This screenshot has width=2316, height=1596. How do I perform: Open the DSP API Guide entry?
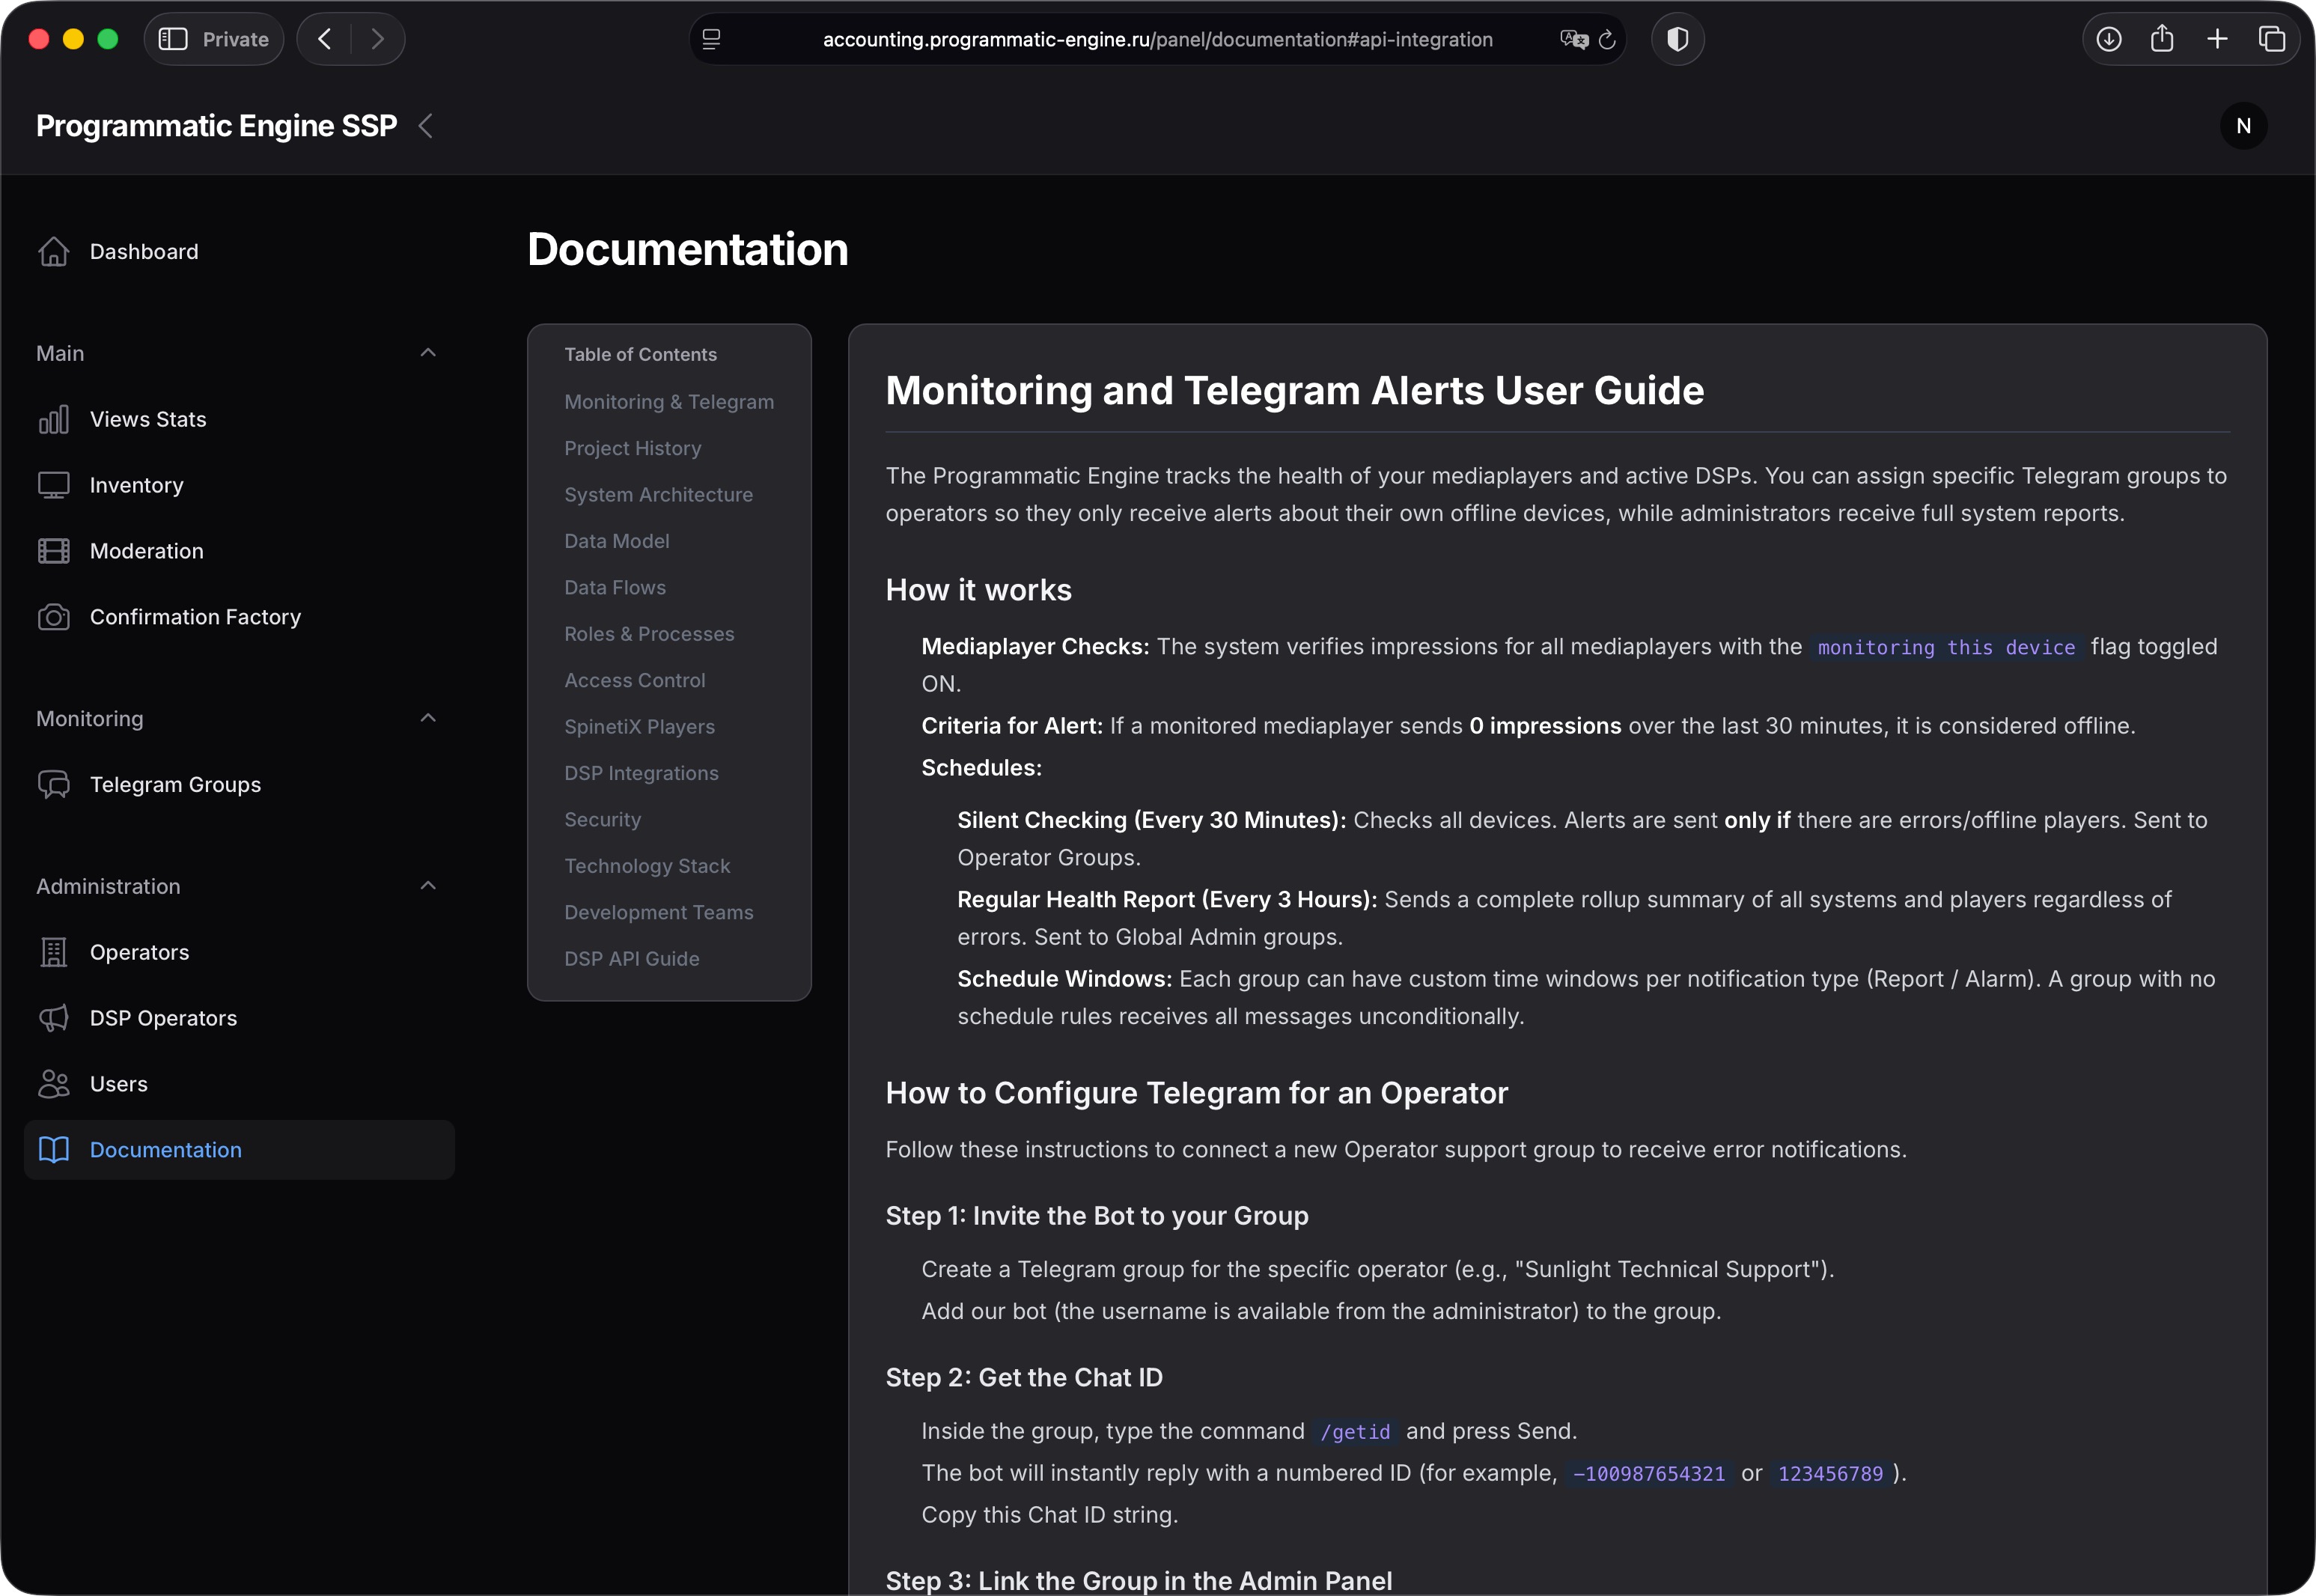click(631, 958)
